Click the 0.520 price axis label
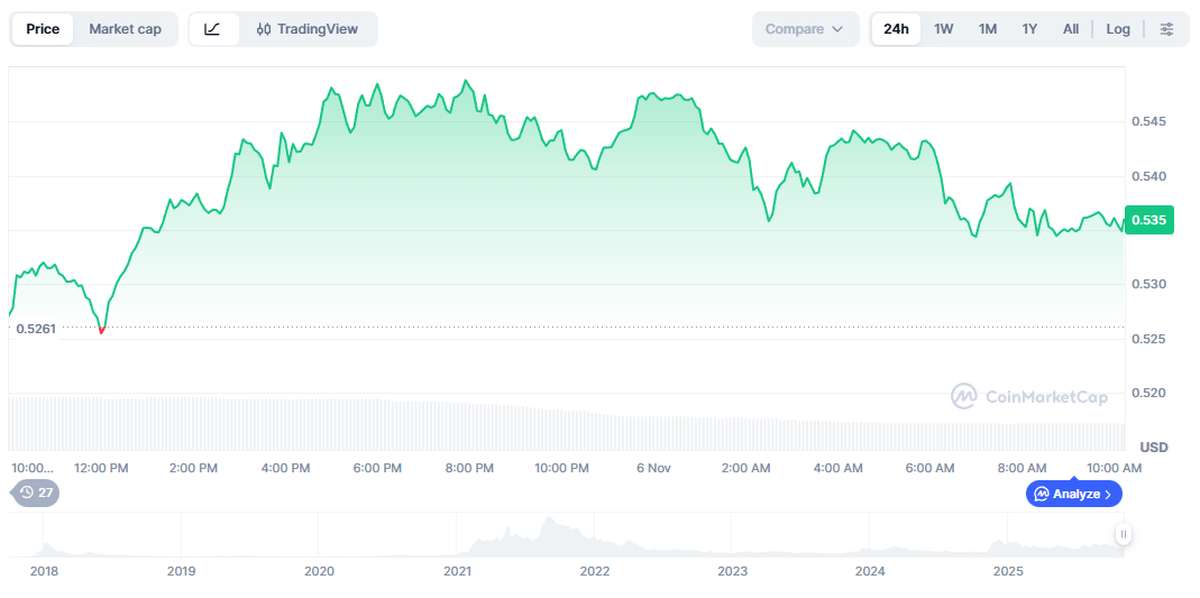 [1150, 393]
